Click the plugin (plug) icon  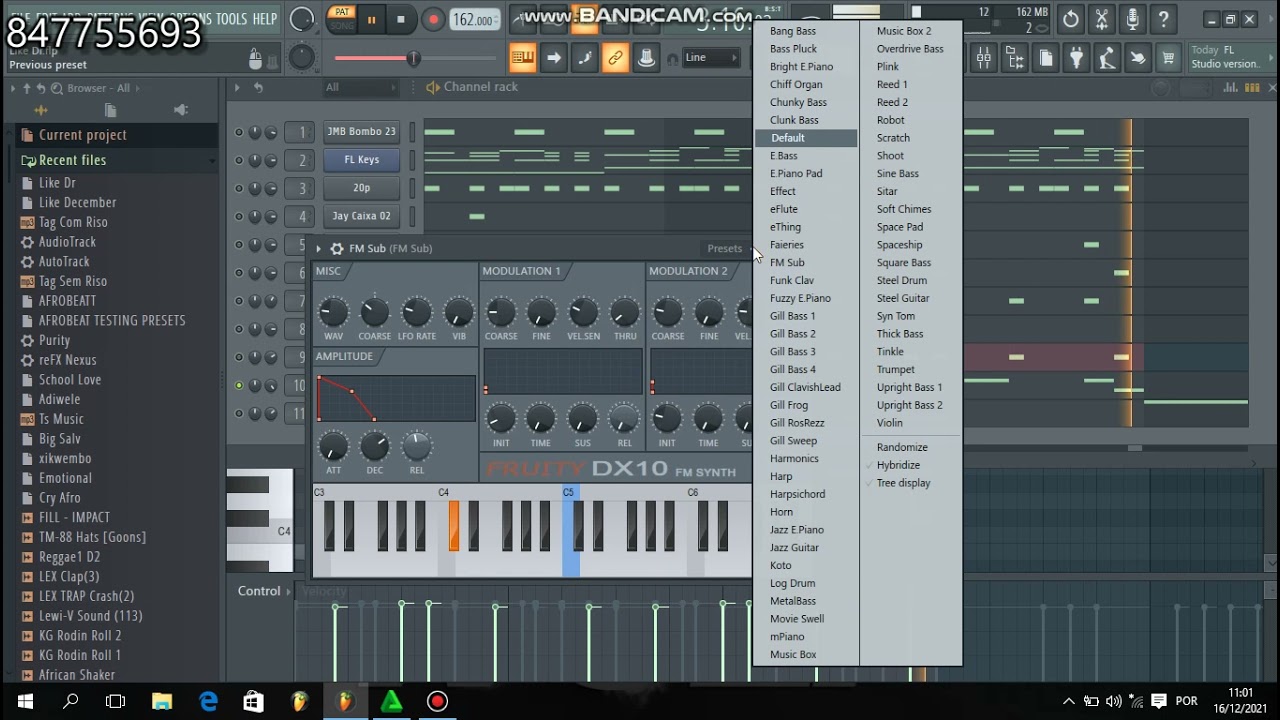[x=1076, y=58]
